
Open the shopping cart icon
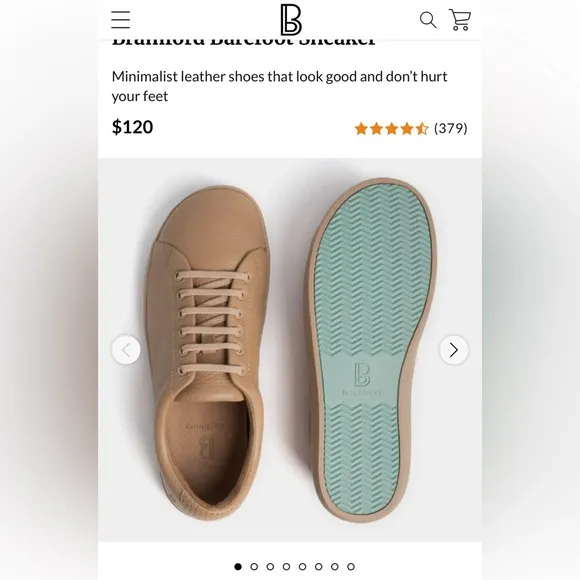click(x=460, y=20)
